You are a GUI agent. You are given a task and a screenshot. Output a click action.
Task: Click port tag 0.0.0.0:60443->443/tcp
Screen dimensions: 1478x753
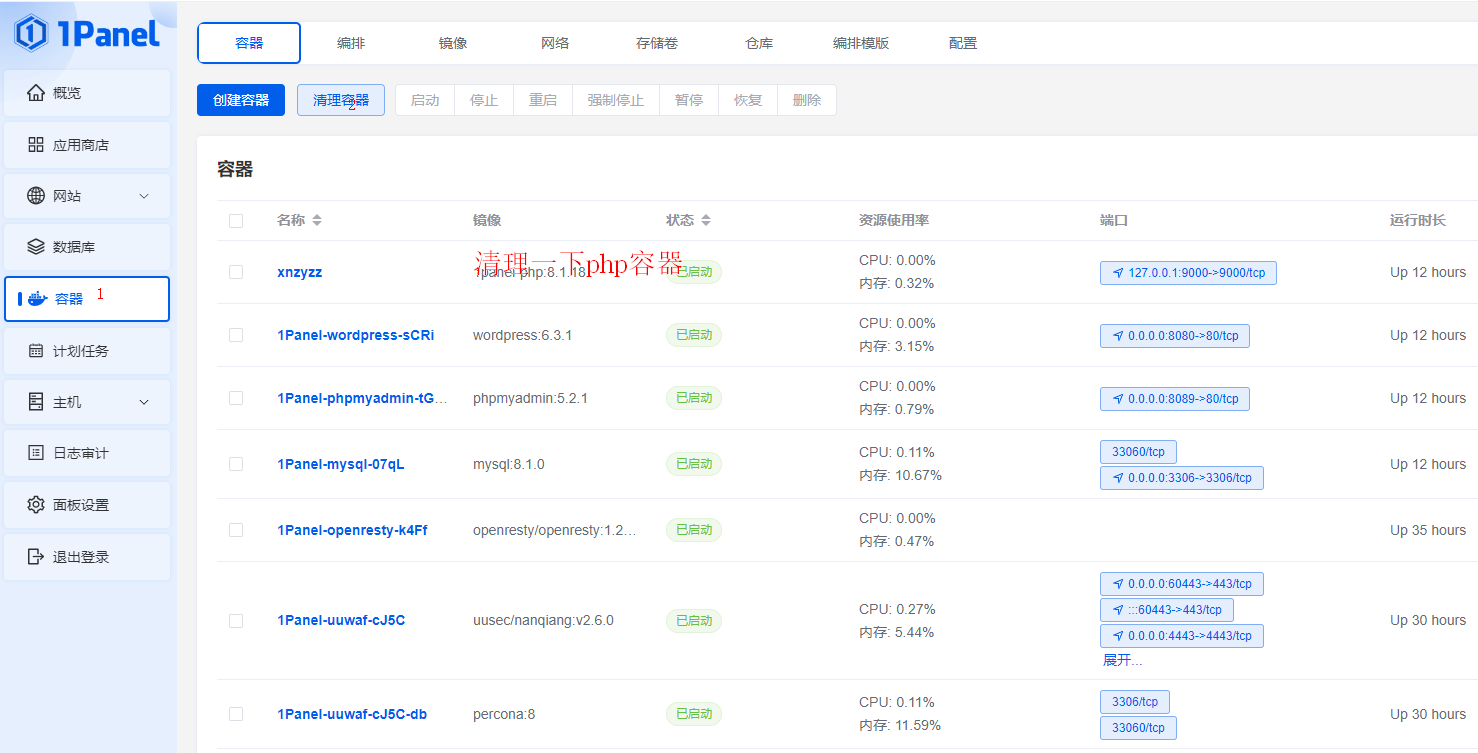[x=1182, y=584]
